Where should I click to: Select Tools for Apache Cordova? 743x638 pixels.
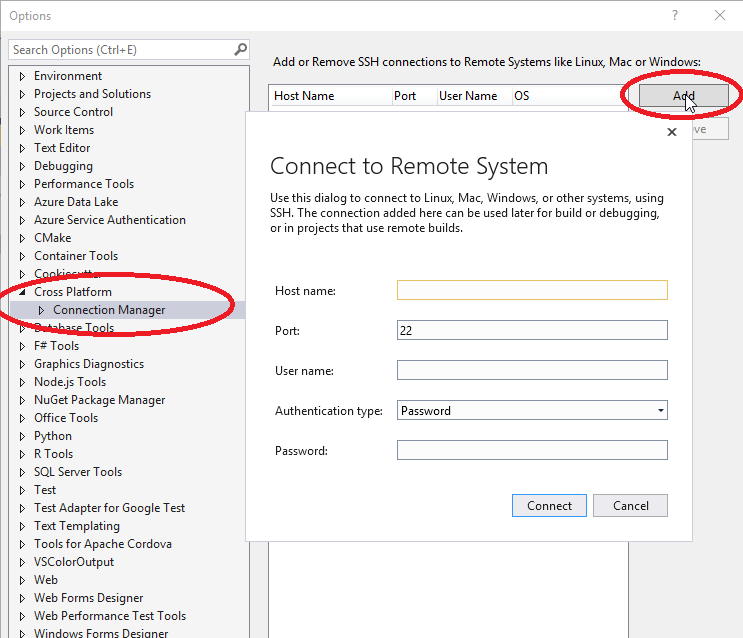[x=103, y=544]
